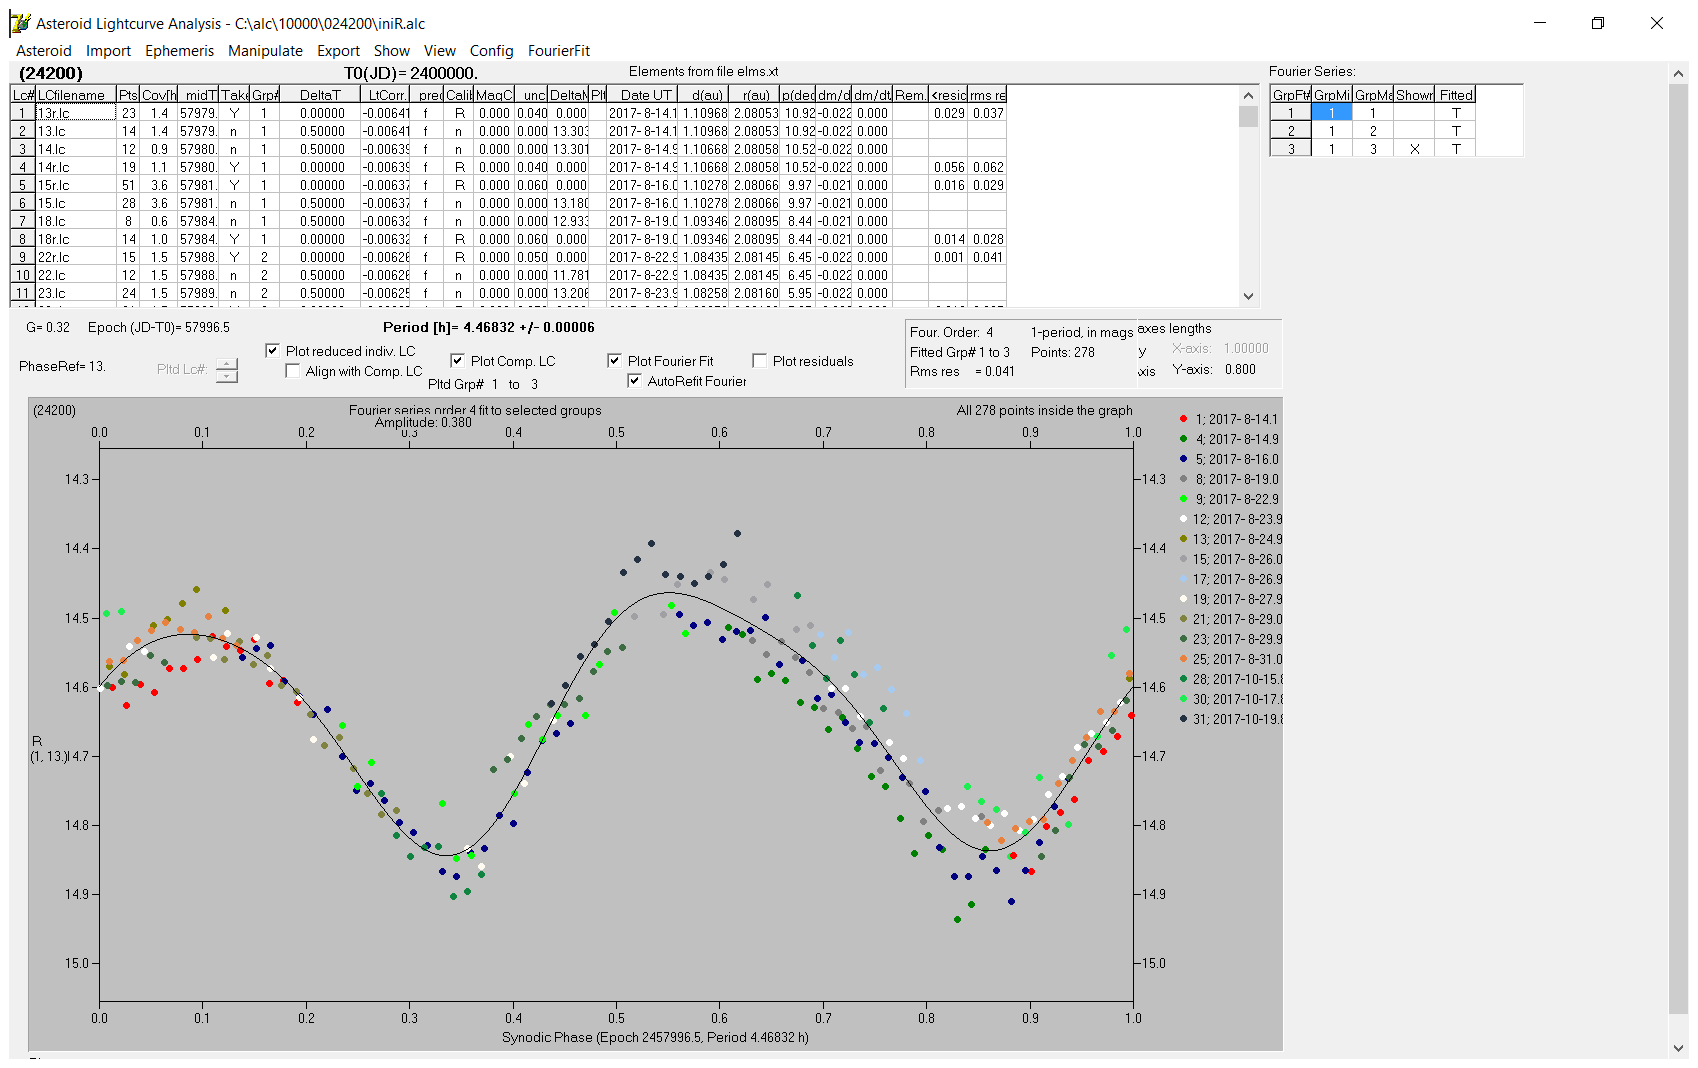Click the X-axis length value 1.00000

click(x=1246, y=349)
